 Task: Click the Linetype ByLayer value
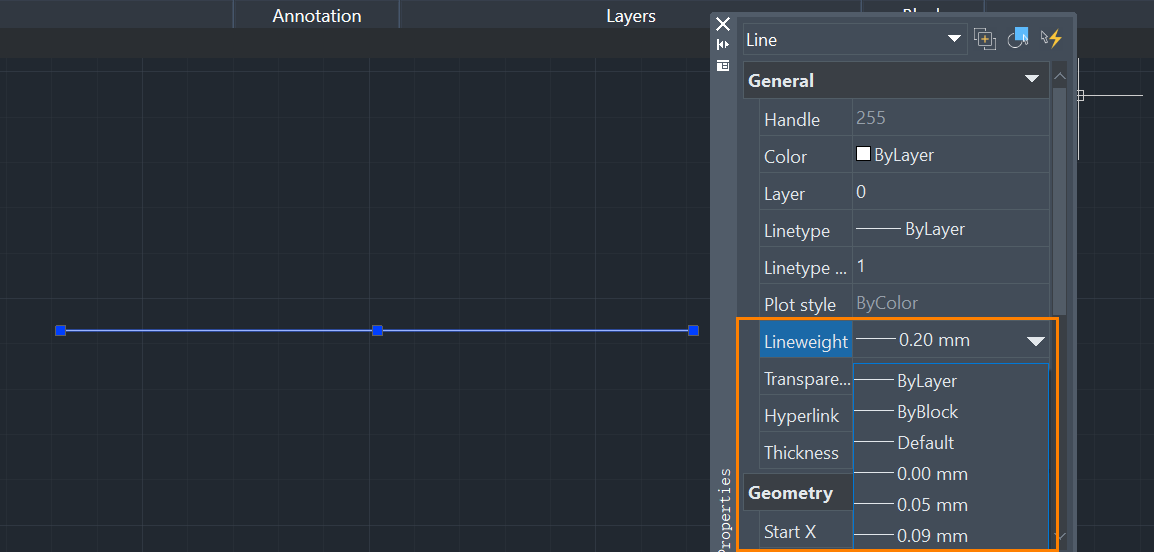tap(951, 229)
